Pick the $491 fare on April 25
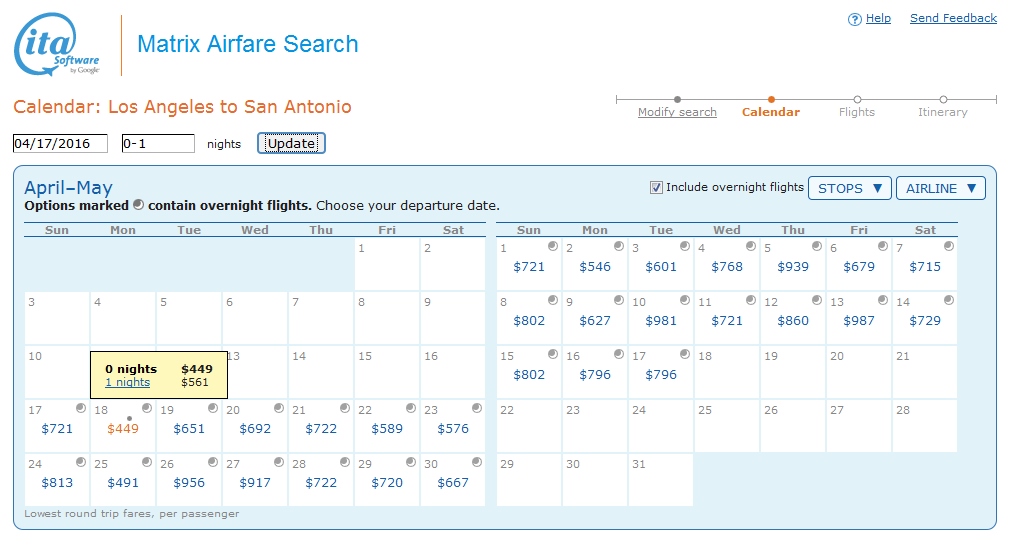The height and width of the screenshot is (548, 1012). tap(123, 483)
